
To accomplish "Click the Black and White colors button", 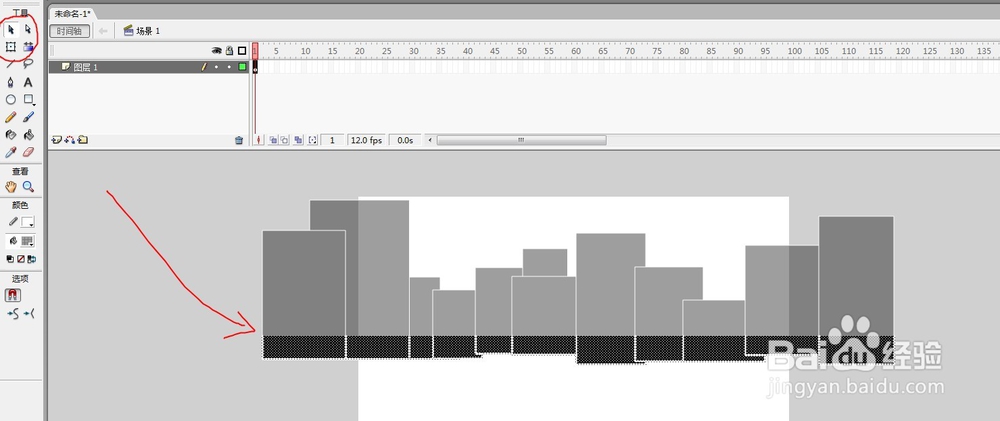I will 10,259.
